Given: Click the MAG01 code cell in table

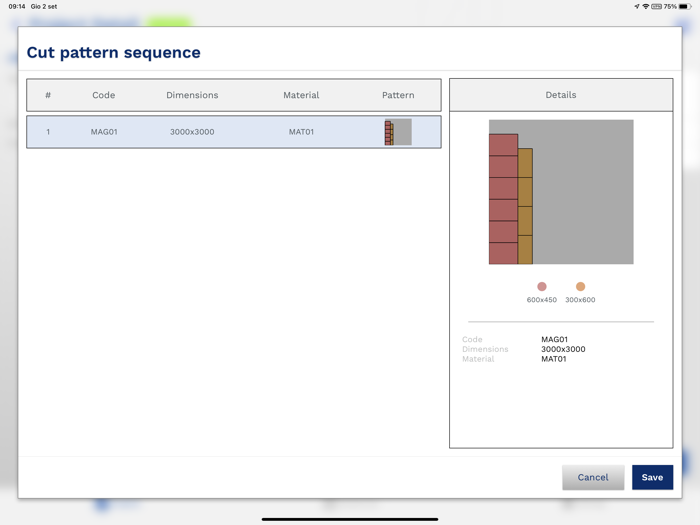Looking at the screenshot, I should (104, 132).
